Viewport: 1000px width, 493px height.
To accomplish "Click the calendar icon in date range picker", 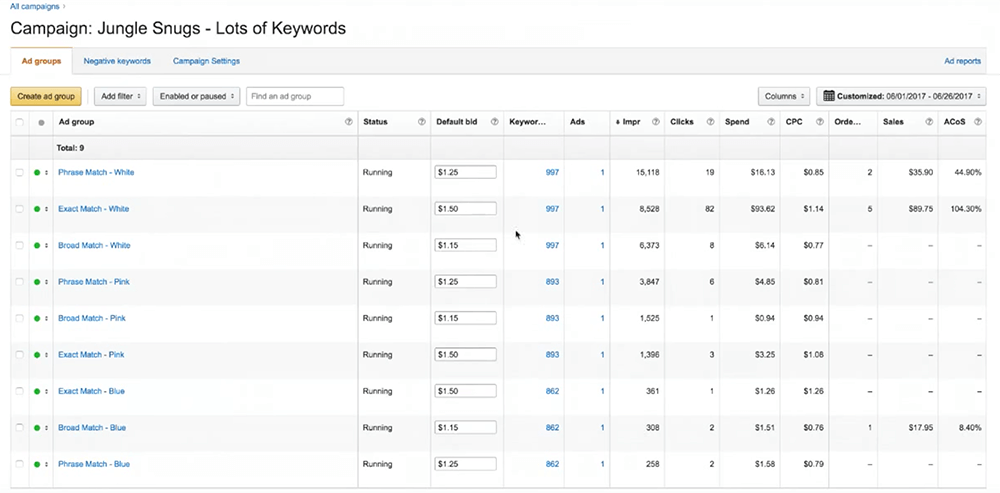I will 828,96.
